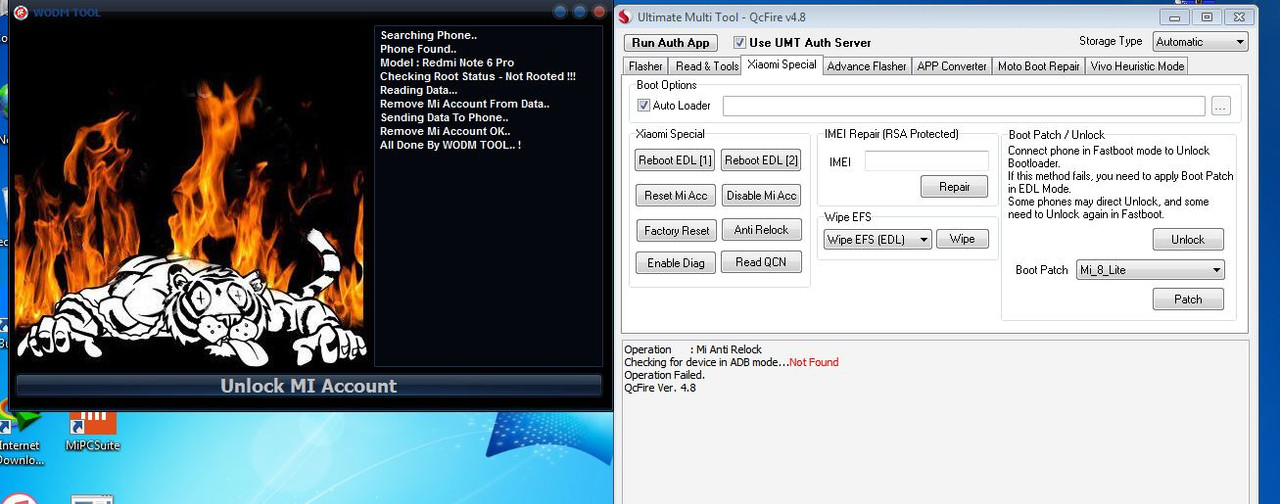
Task: Click the Disable Mi Acc button
Action: tap(762, 196)
